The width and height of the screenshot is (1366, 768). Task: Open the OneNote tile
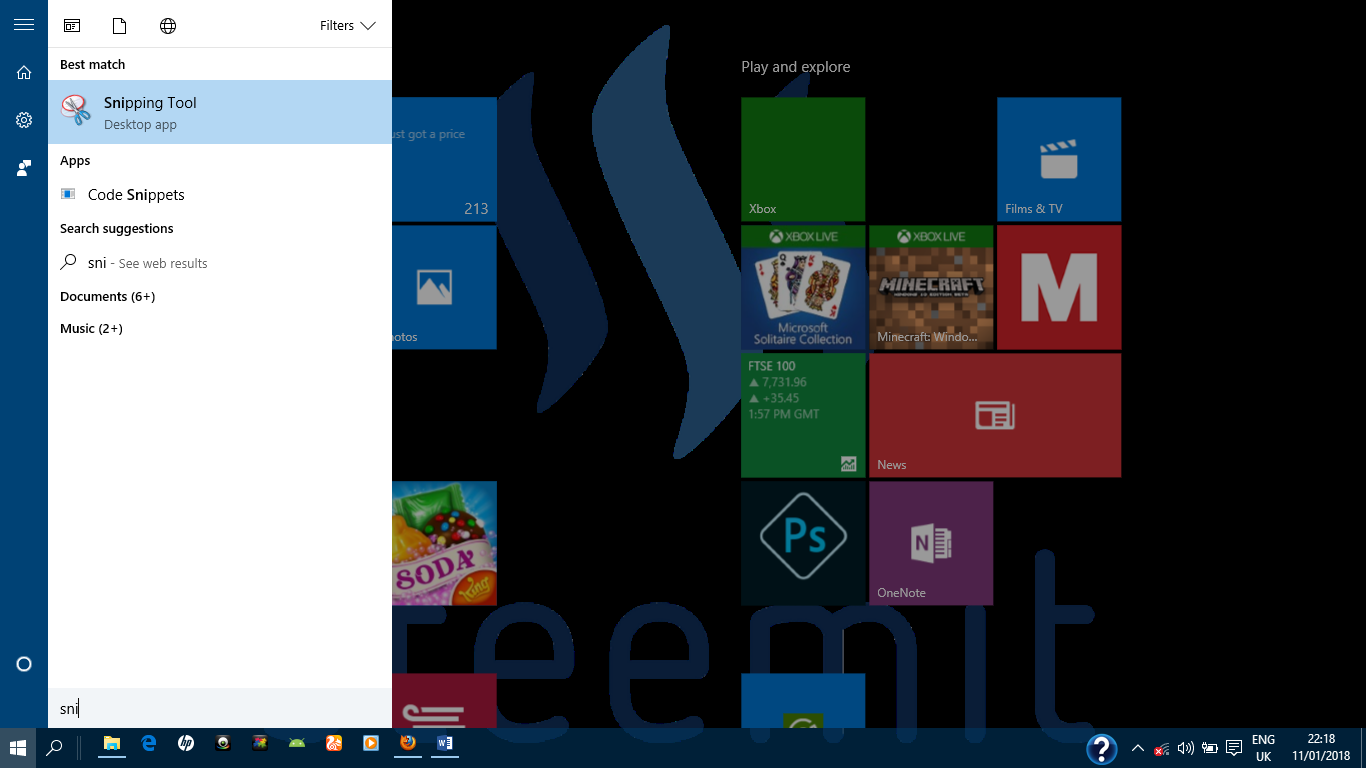931,543
